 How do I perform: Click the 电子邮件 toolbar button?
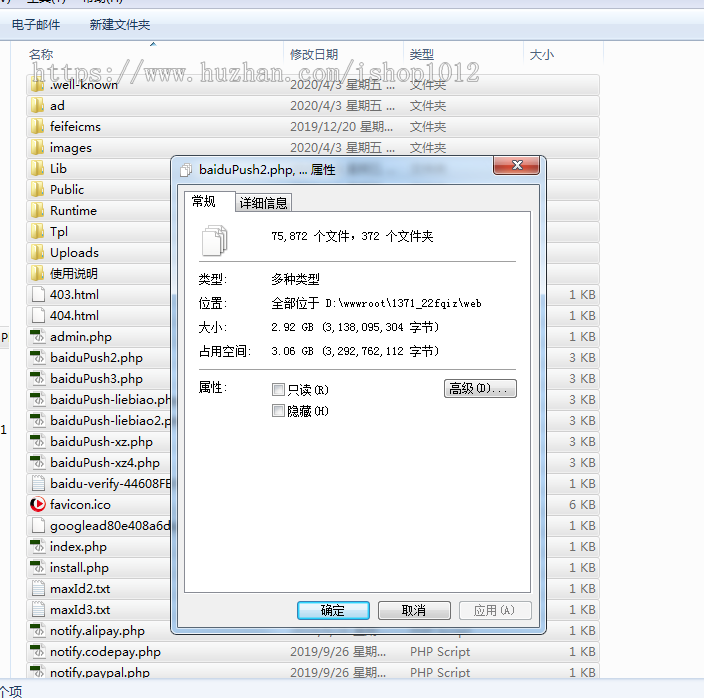pos(36,25)
